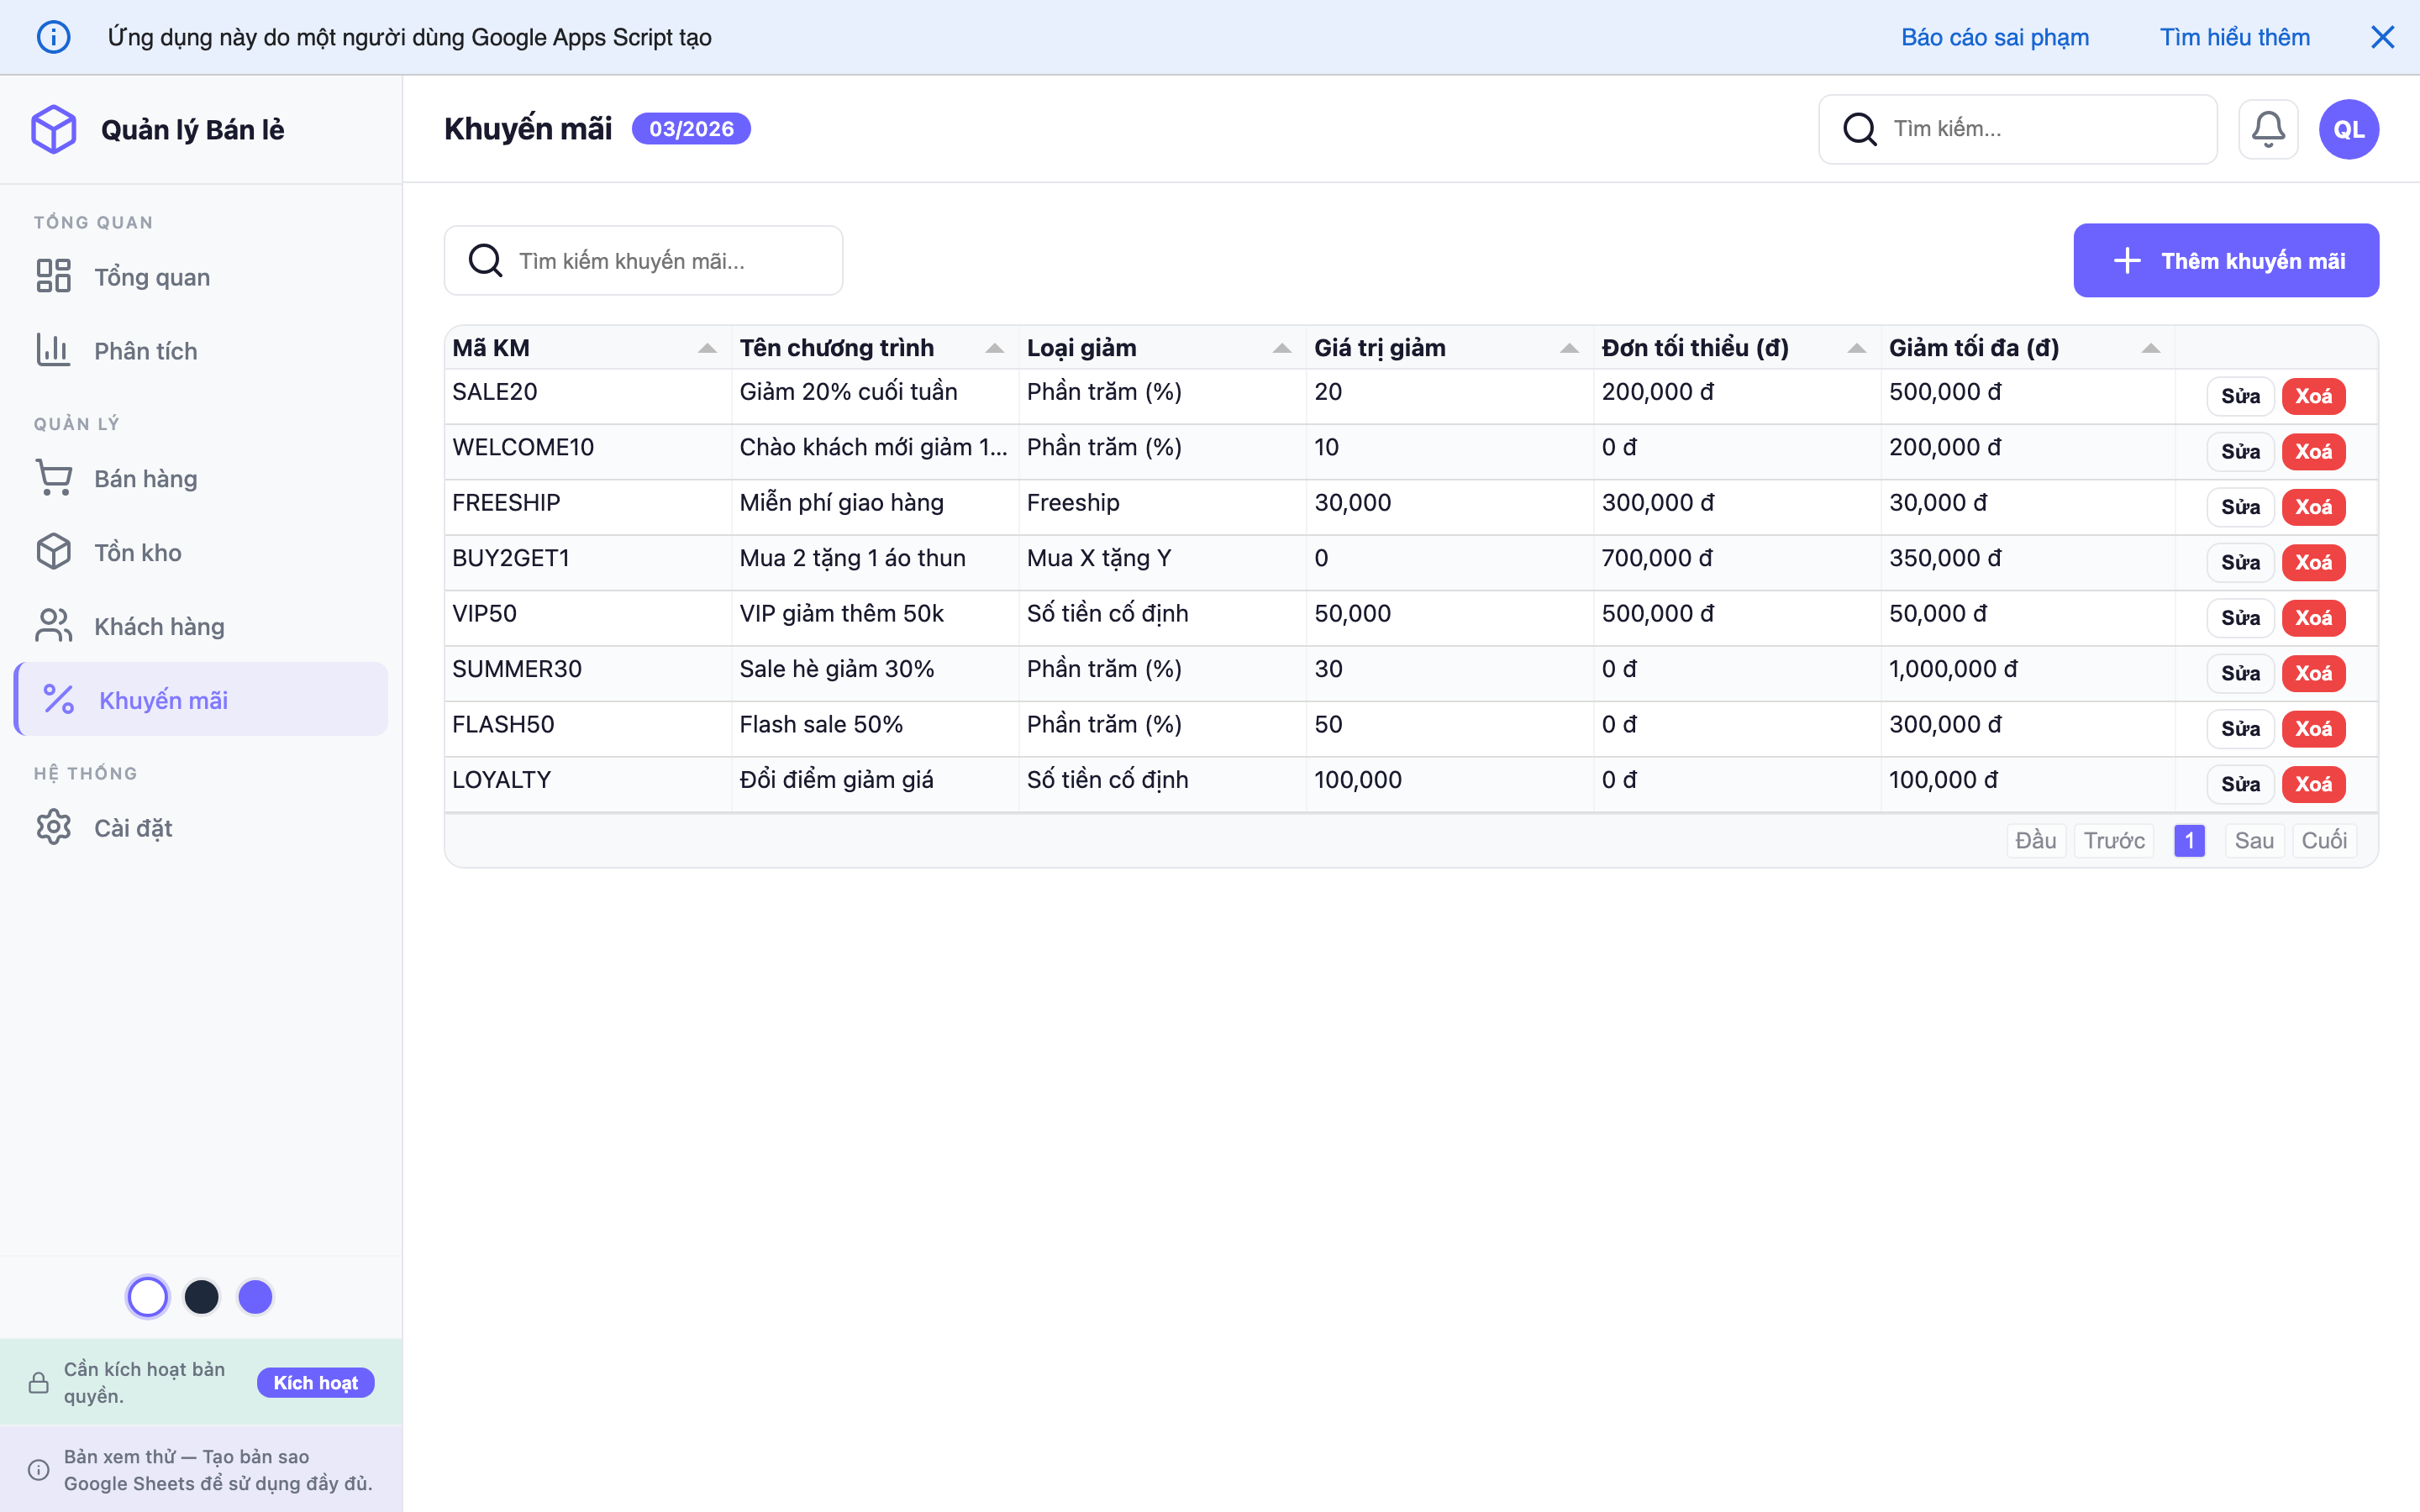The width and height of the screenshot is (2420, 1512).
Task: Enable the purple theme circle
Action: click(x=255, y=1296)
